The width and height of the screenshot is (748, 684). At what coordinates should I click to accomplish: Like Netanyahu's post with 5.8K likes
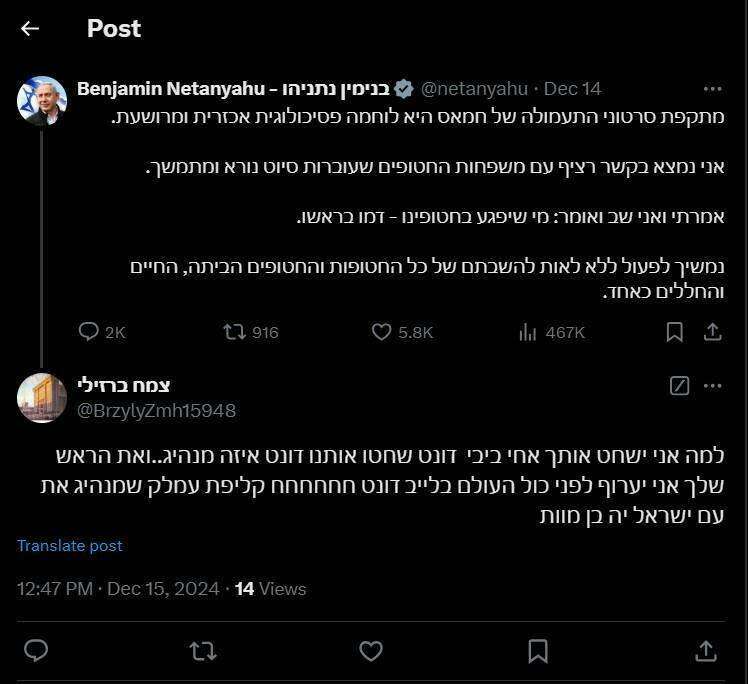(x=381, y=332)
